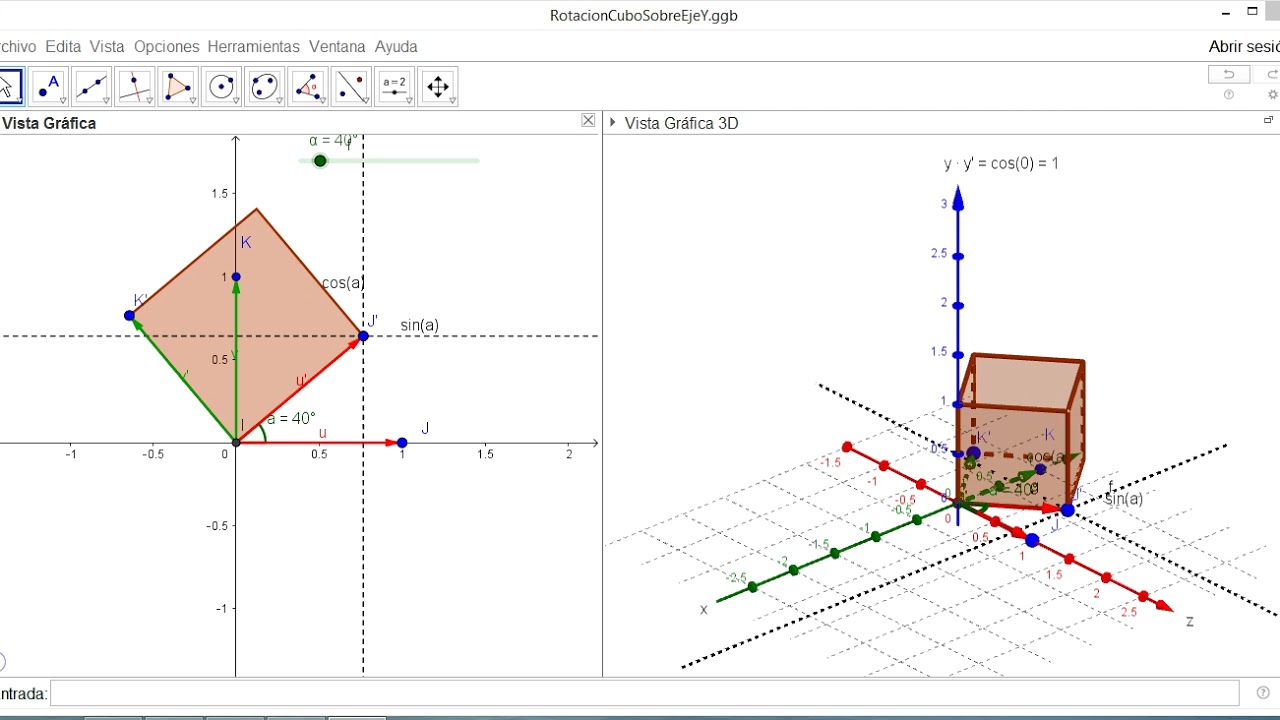
Task: Expand the Vista Gráfica 3D style bar triangle
Action: [x=613, y=123]
